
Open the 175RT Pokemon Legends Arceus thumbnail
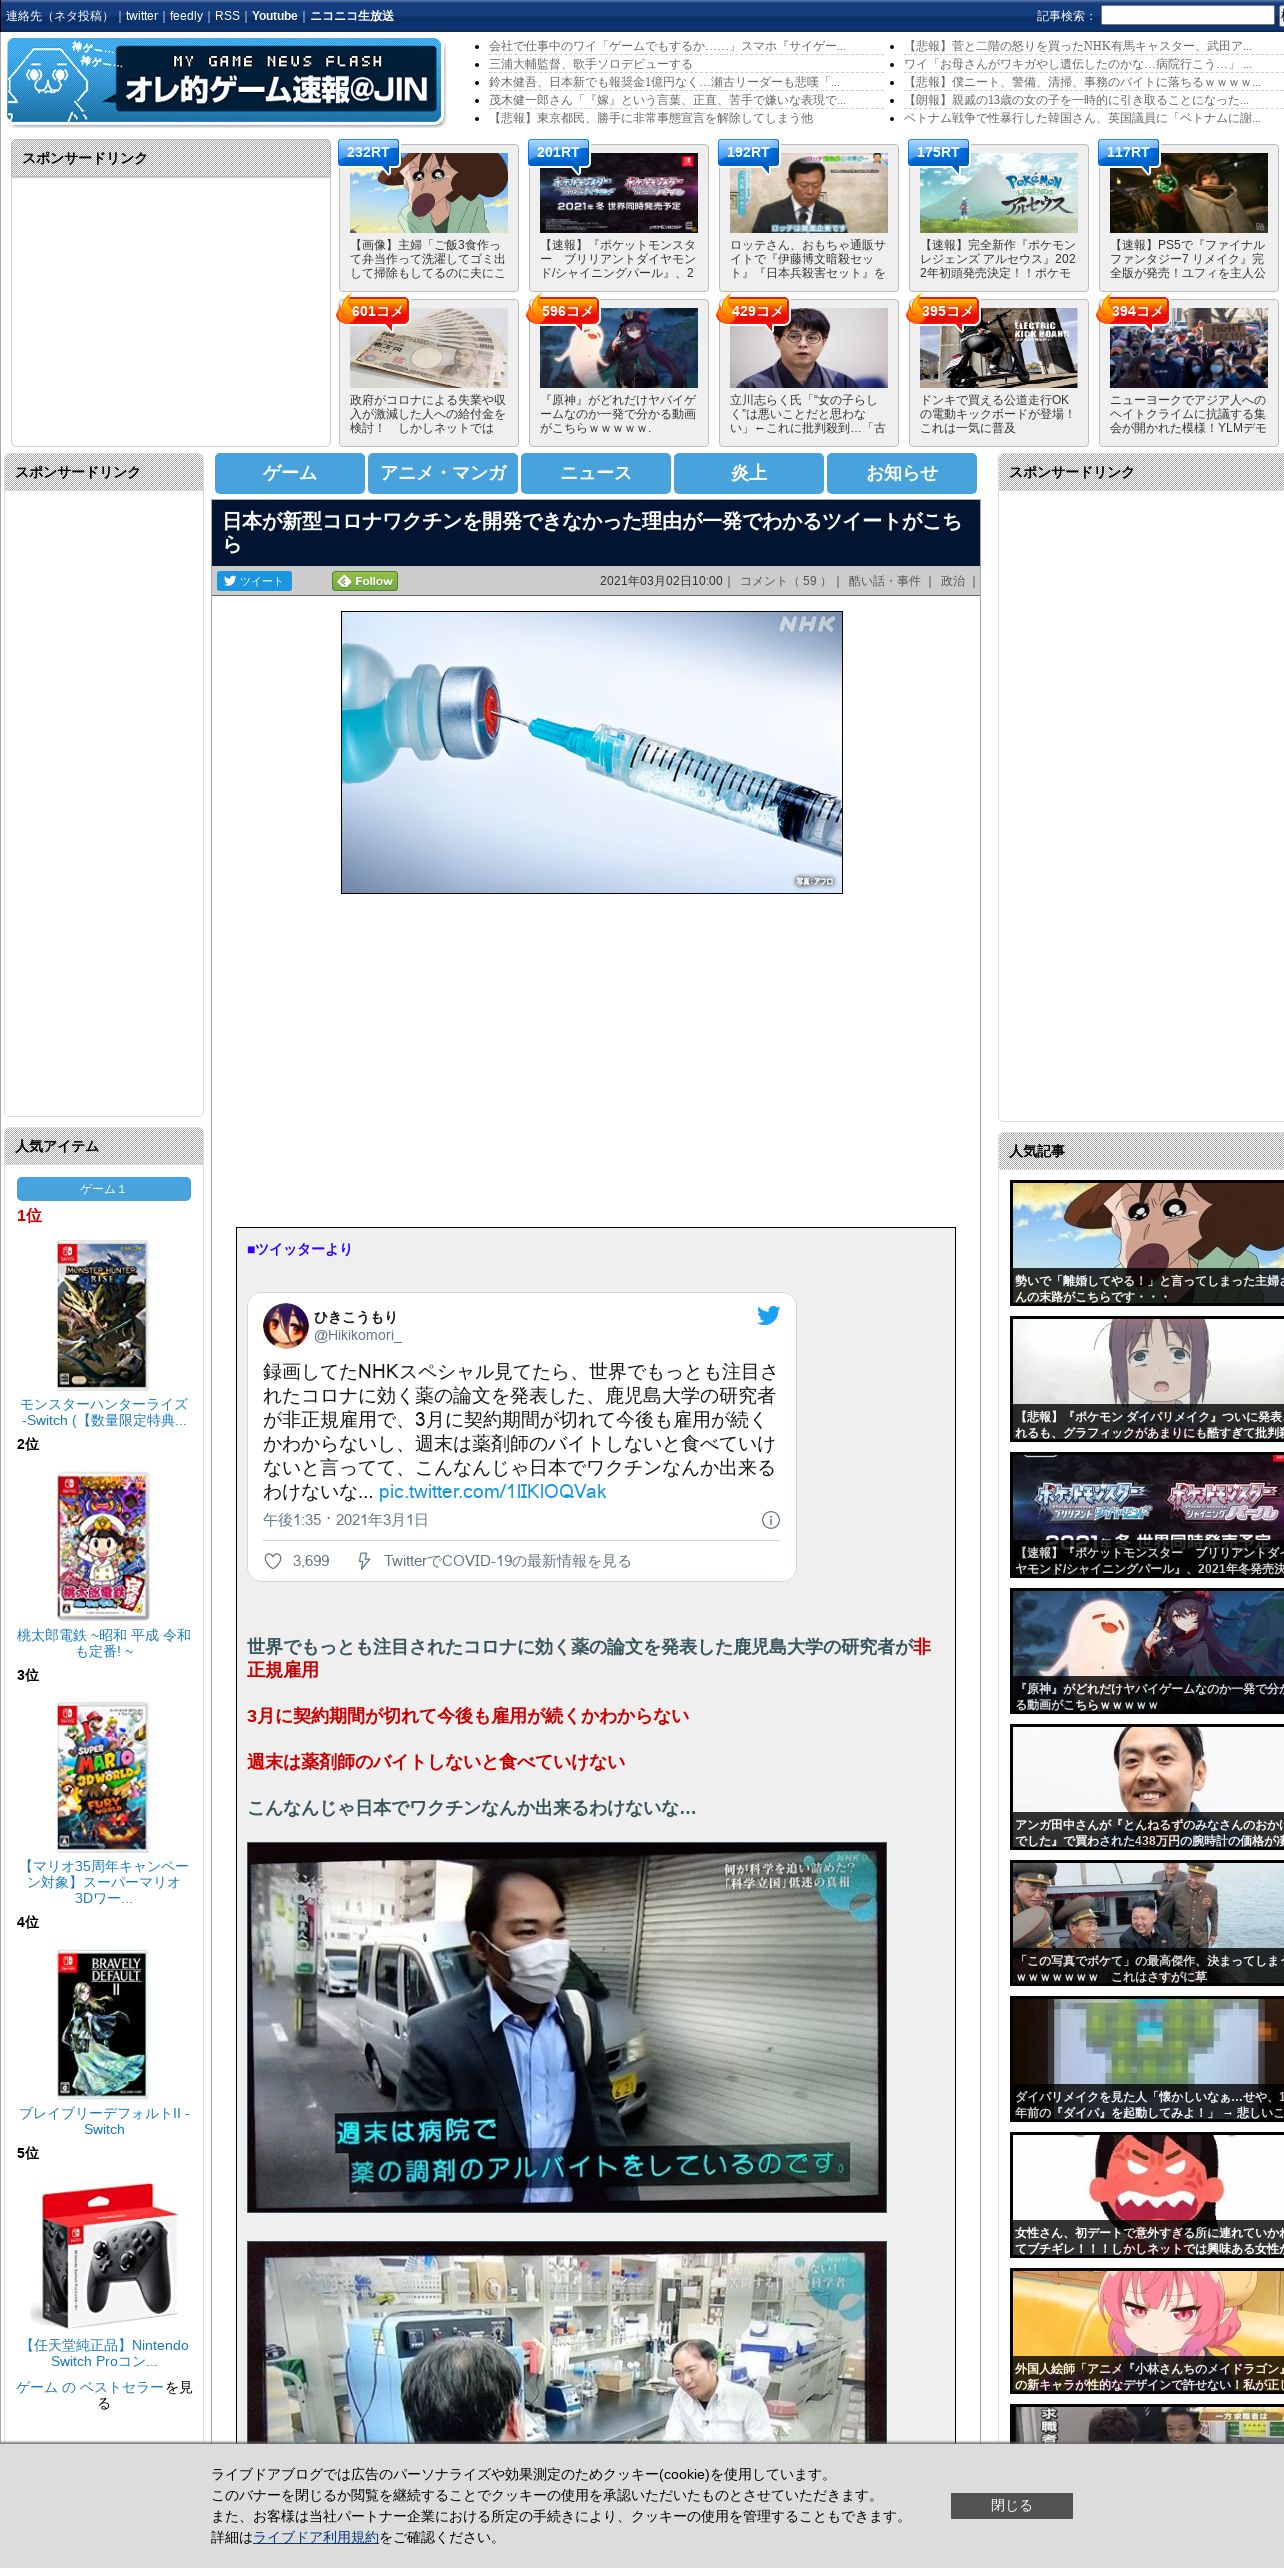click(999, 193)
